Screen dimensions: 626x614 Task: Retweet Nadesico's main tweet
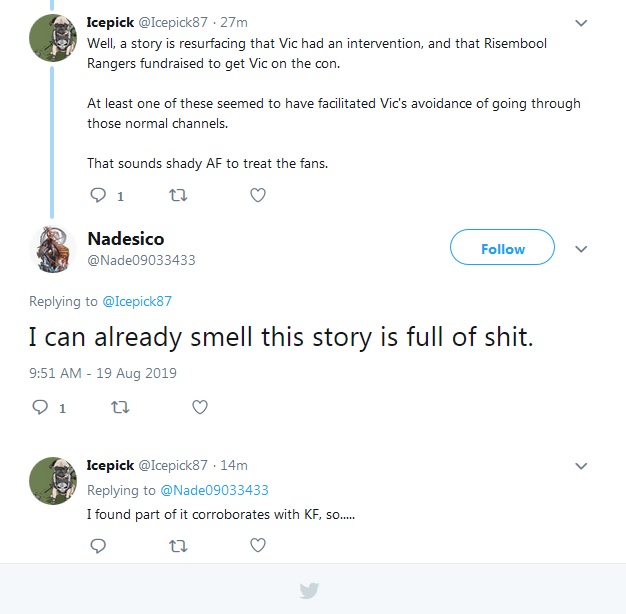pyautogui.click(x=120, y=407)
